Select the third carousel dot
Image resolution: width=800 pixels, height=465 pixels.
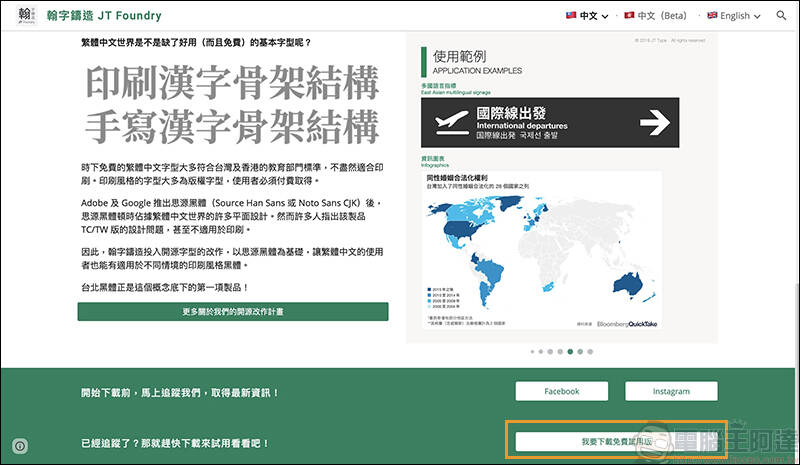pyautogui.click(x=550, y=352)
